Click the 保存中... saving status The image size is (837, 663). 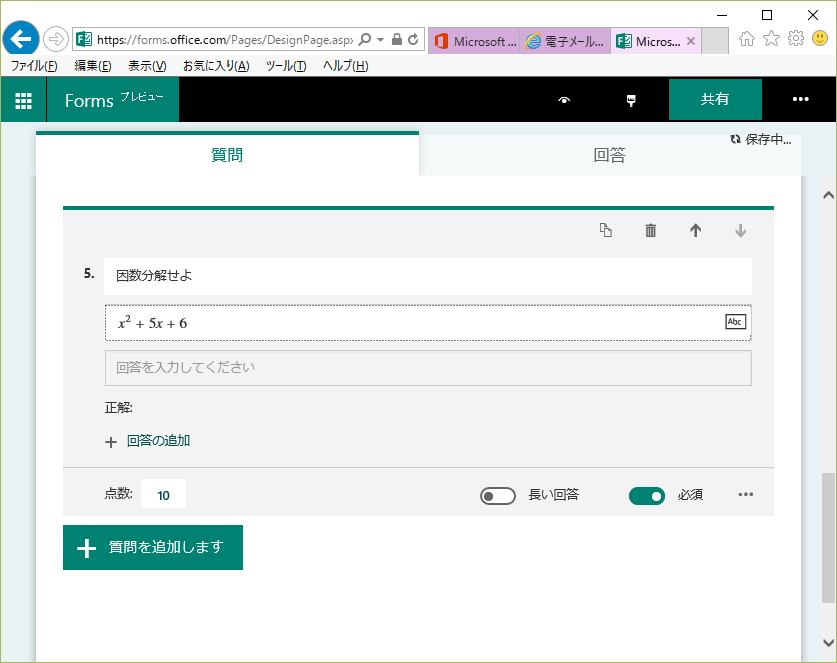tap(761, 139)
